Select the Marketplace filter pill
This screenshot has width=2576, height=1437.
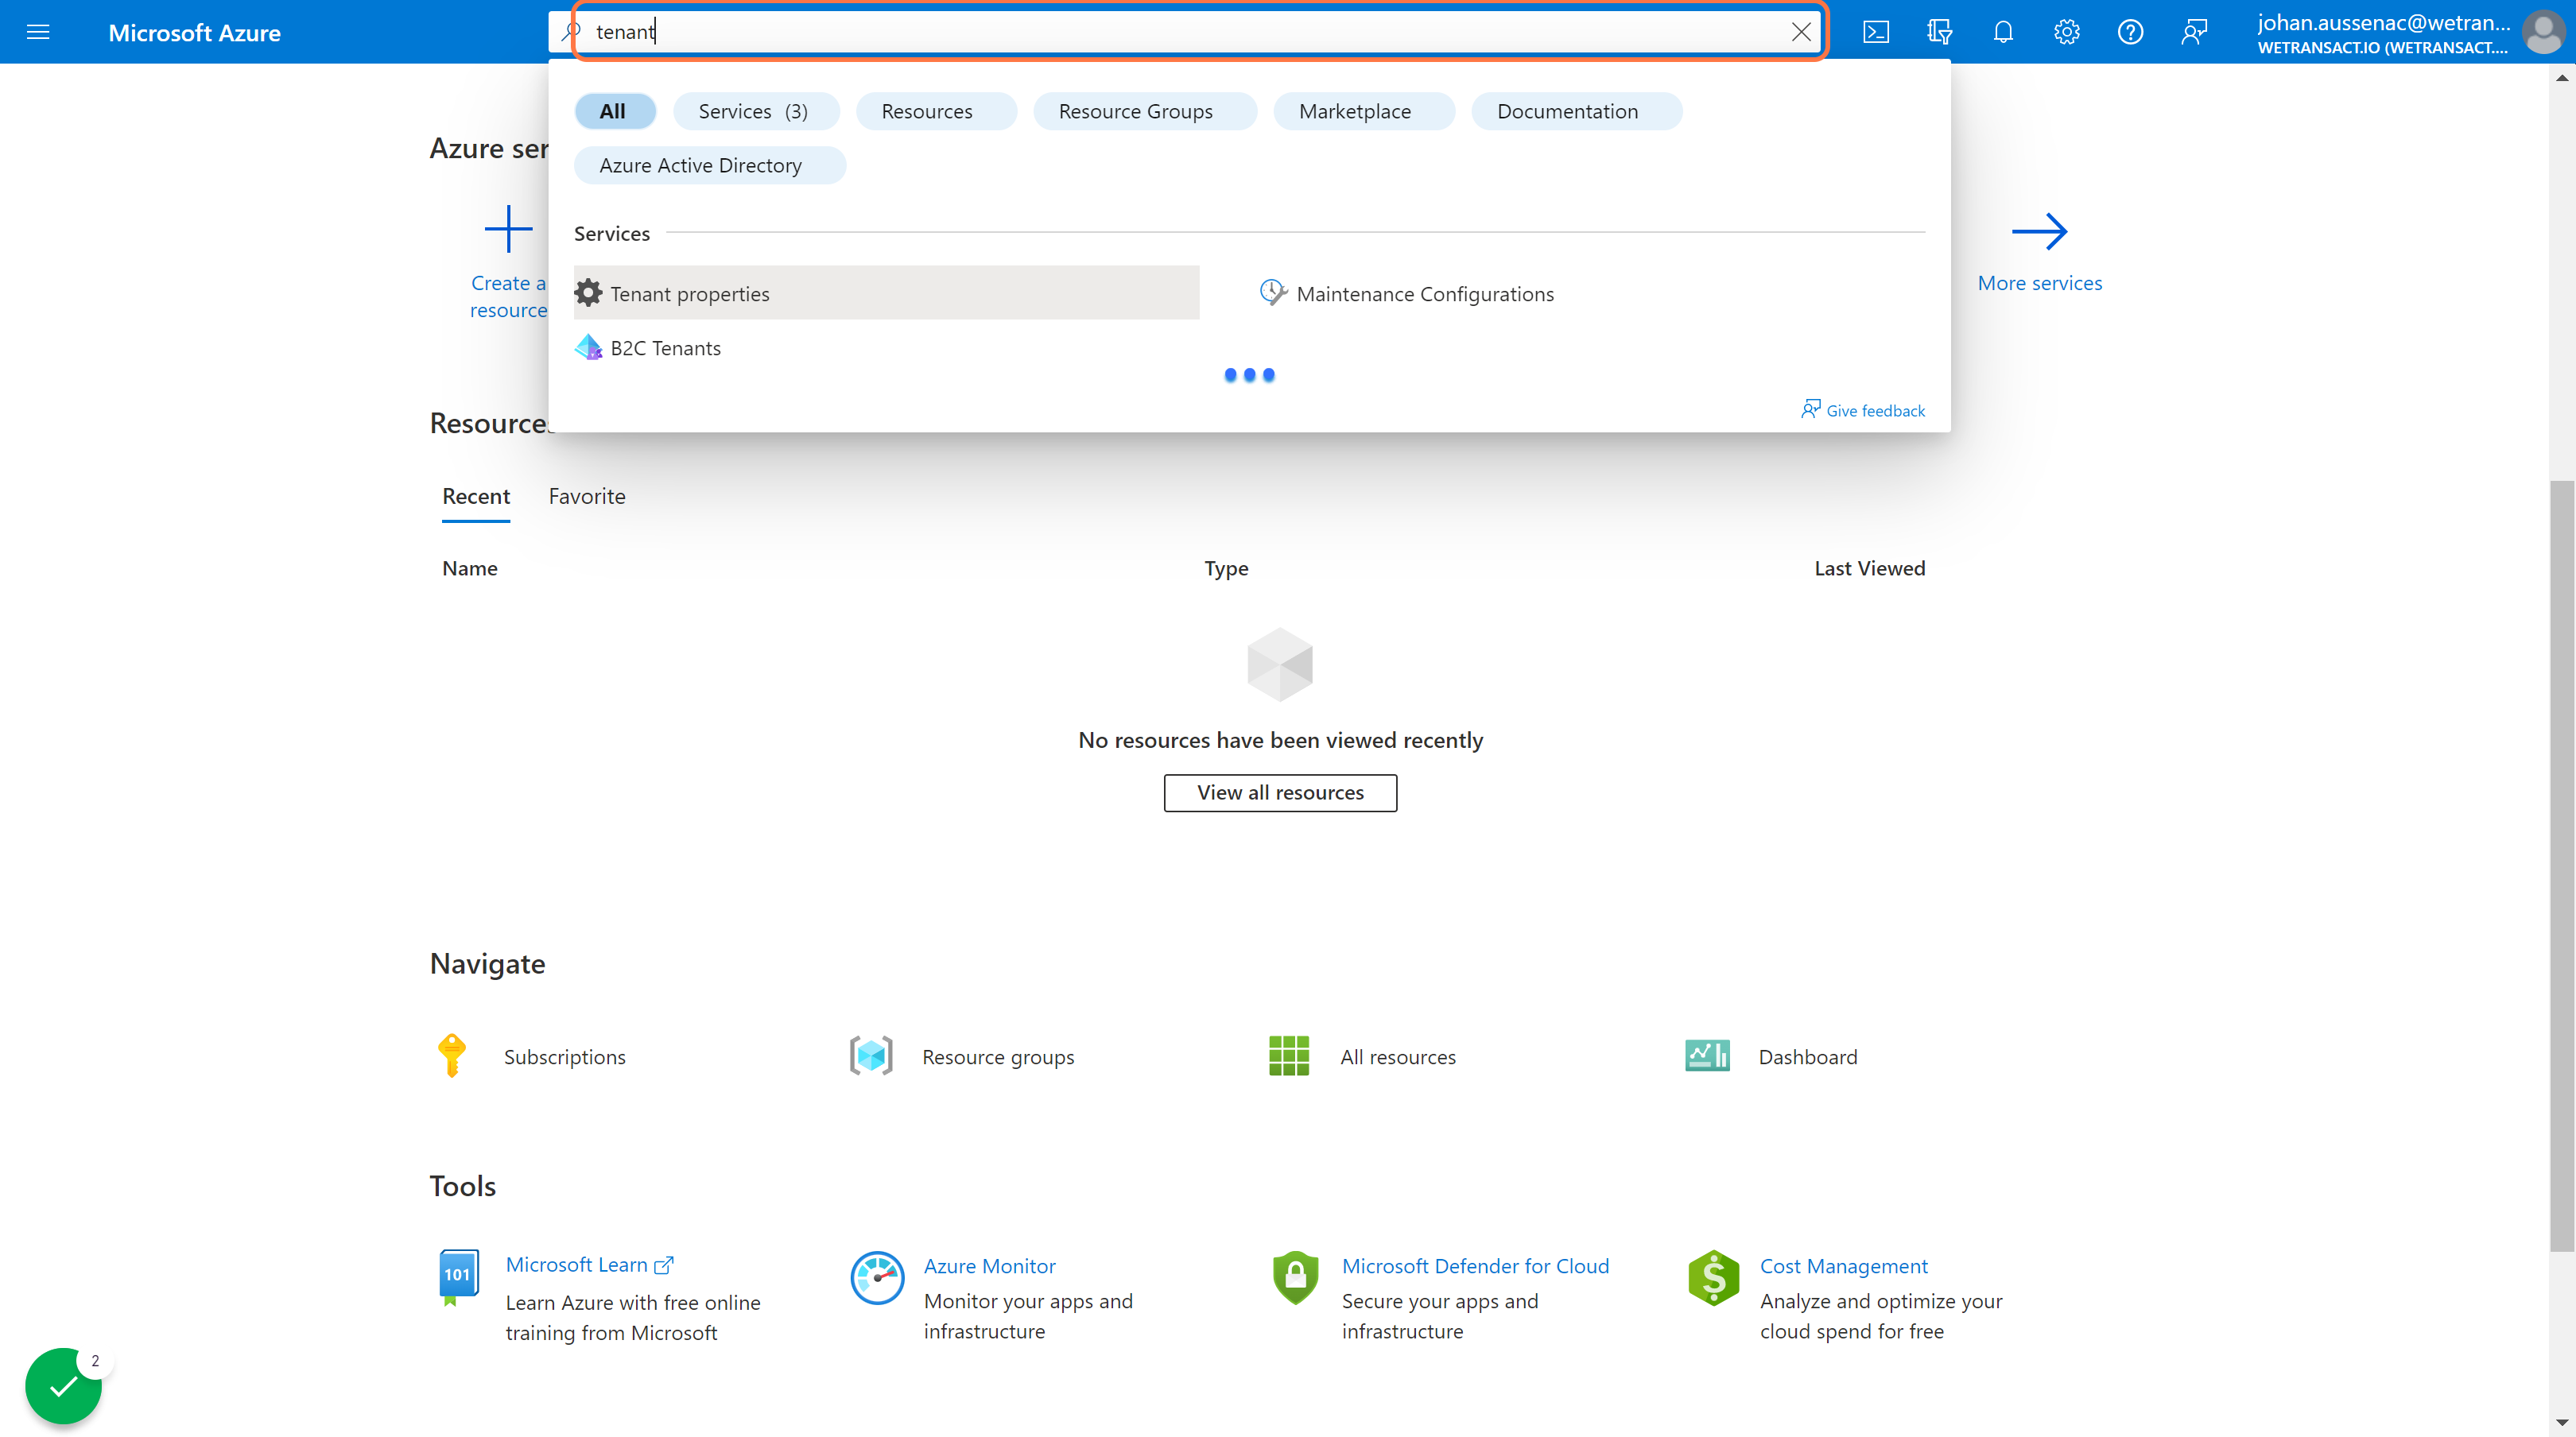(x=1363, y=111)
